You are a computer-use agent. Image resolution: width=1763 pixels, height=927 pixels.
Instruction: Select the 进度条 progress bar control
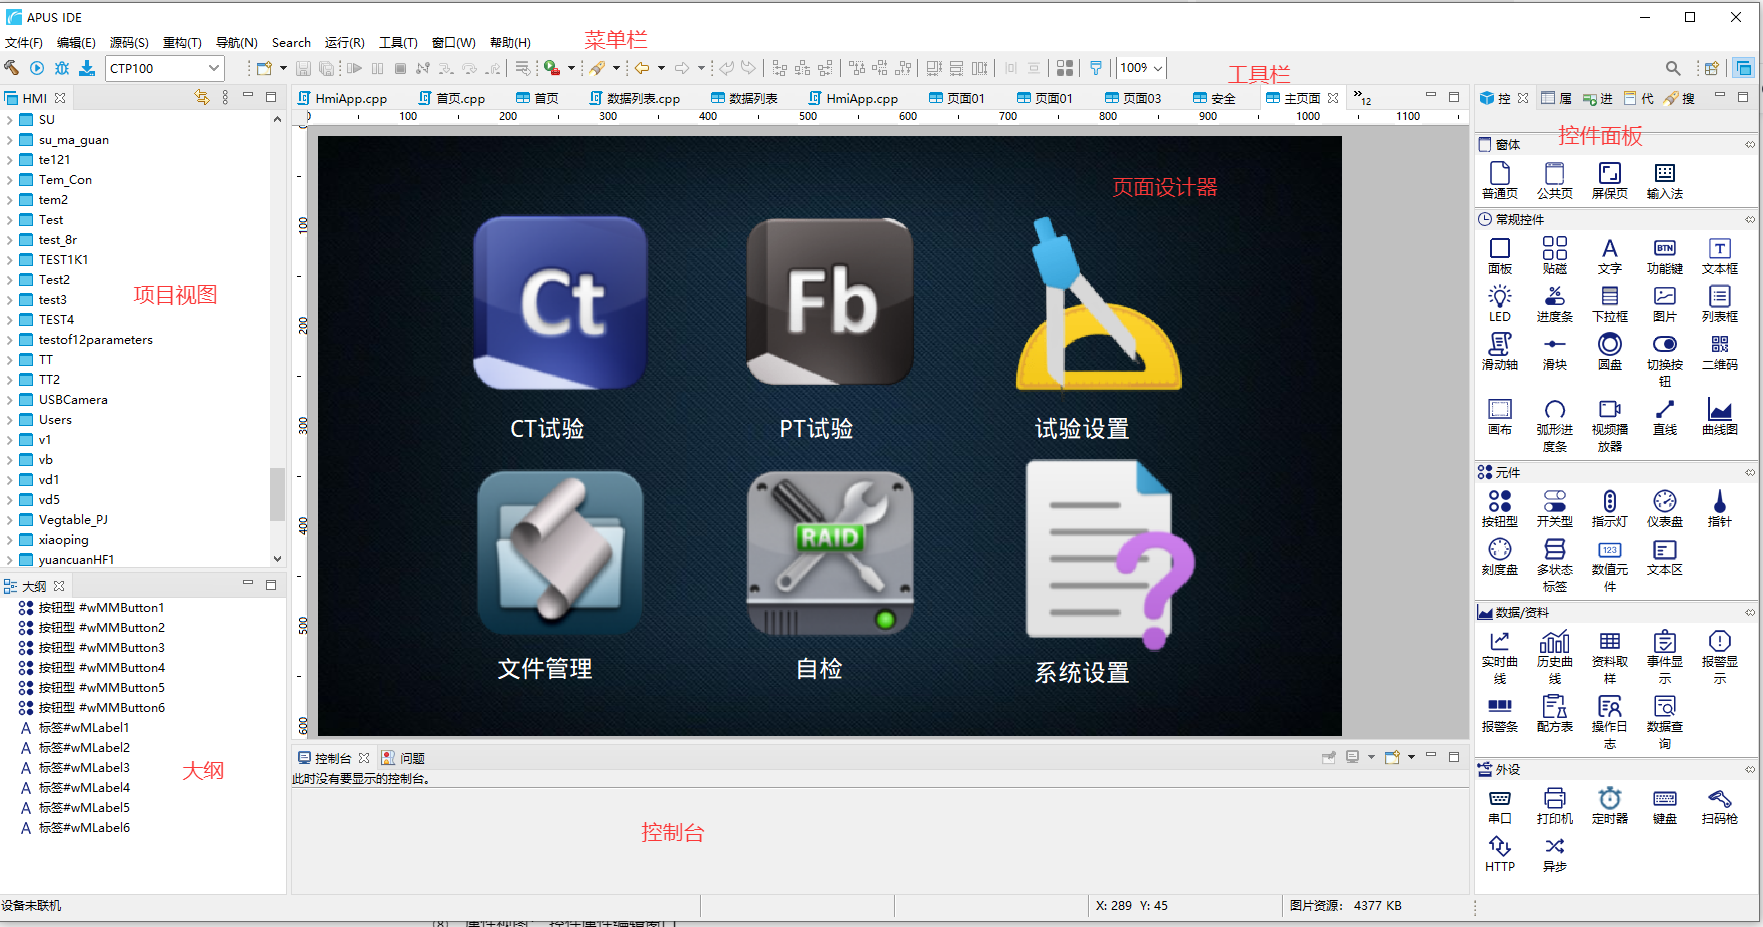(x=1554, y=303)
